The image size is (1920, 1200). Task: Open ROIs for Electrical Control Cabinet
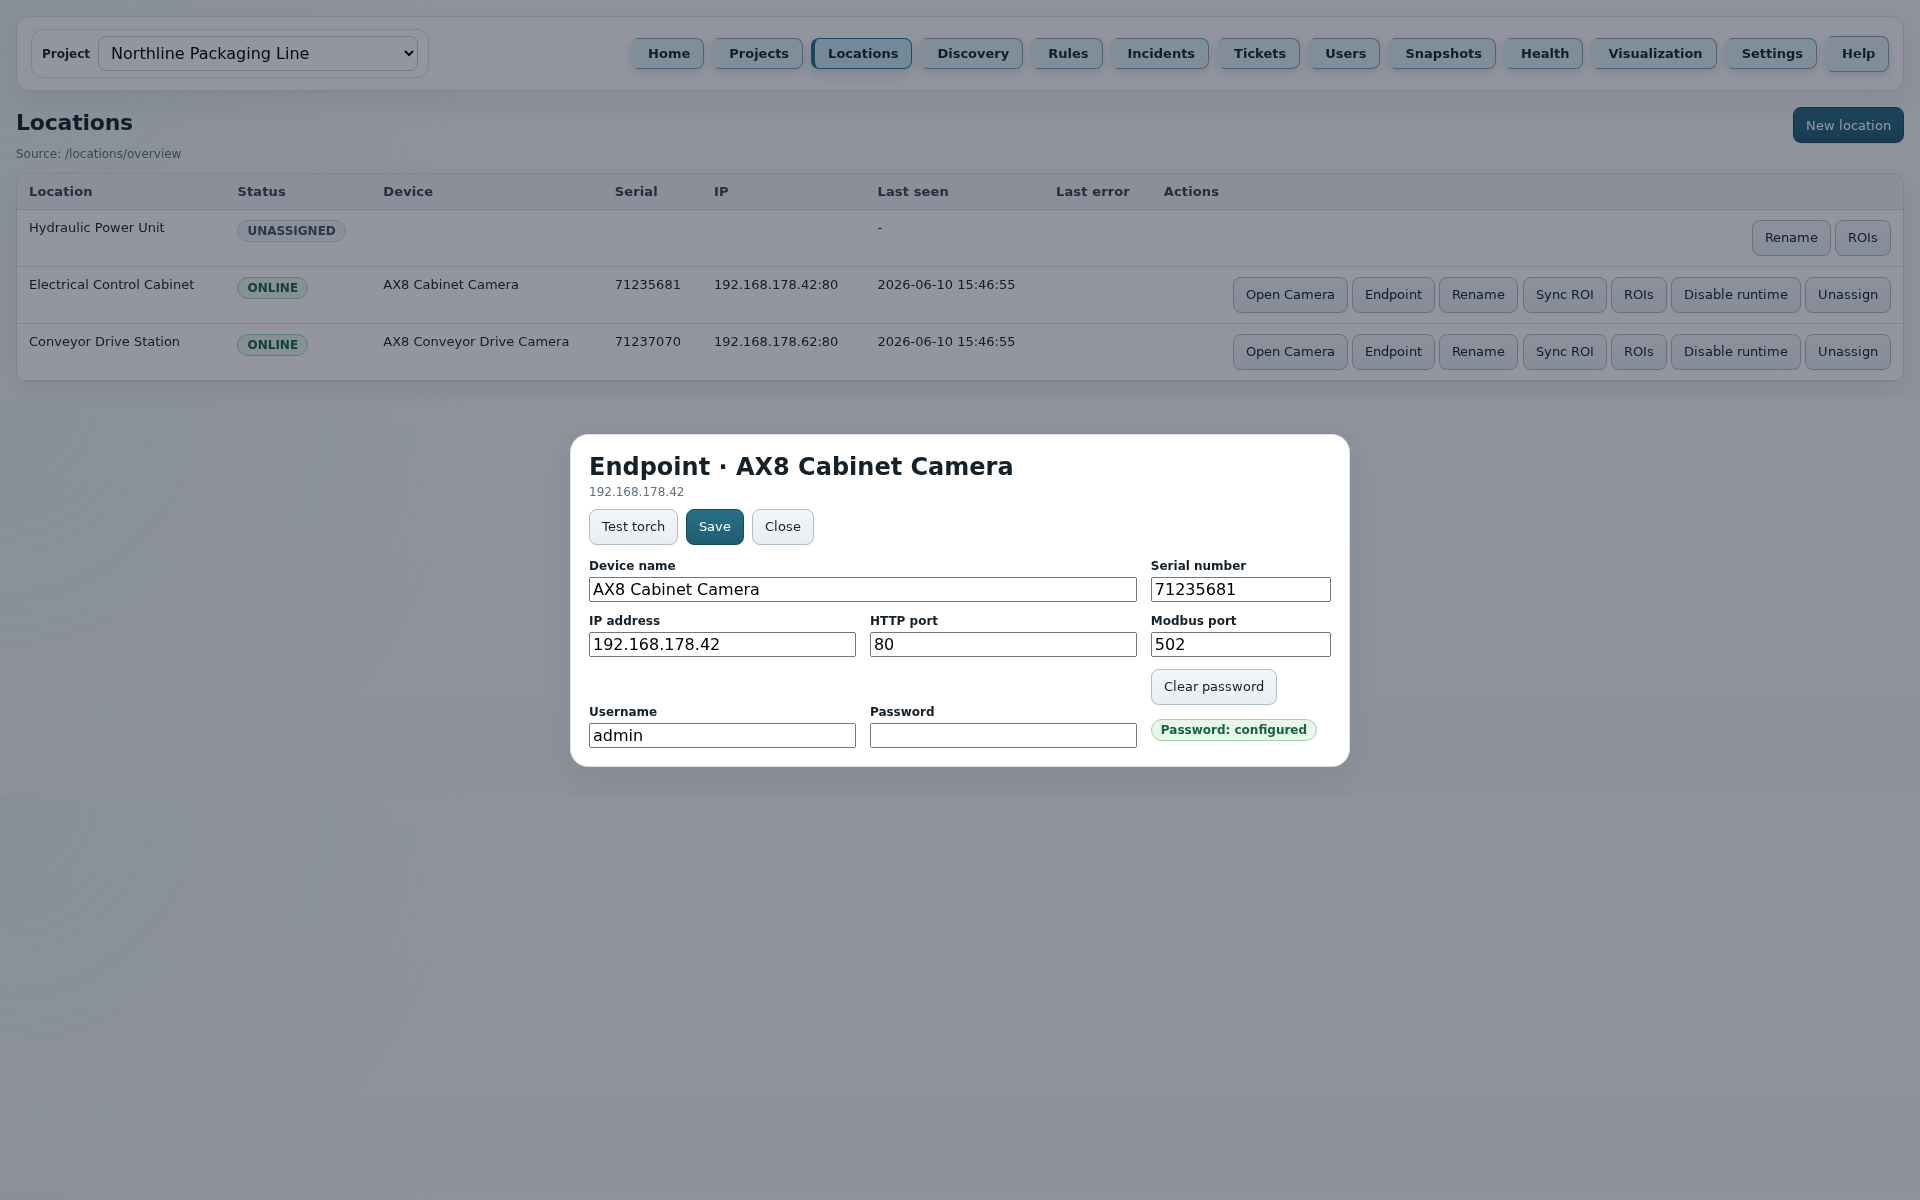pos(1638,295)
